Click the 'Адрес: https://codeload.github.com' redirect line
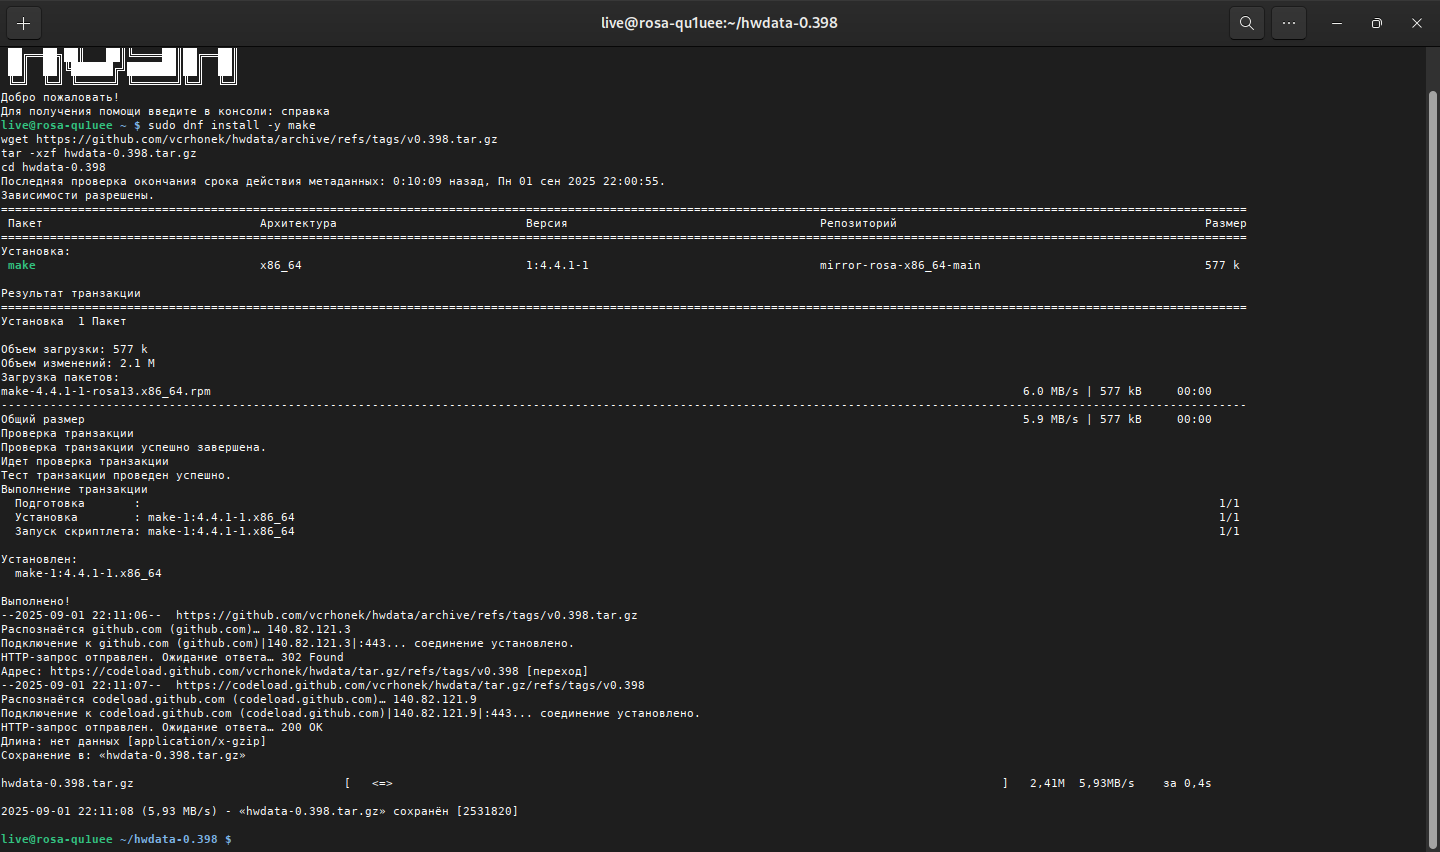The width and height of the screenshot is (1440, 852). click(x=294, y=671)
